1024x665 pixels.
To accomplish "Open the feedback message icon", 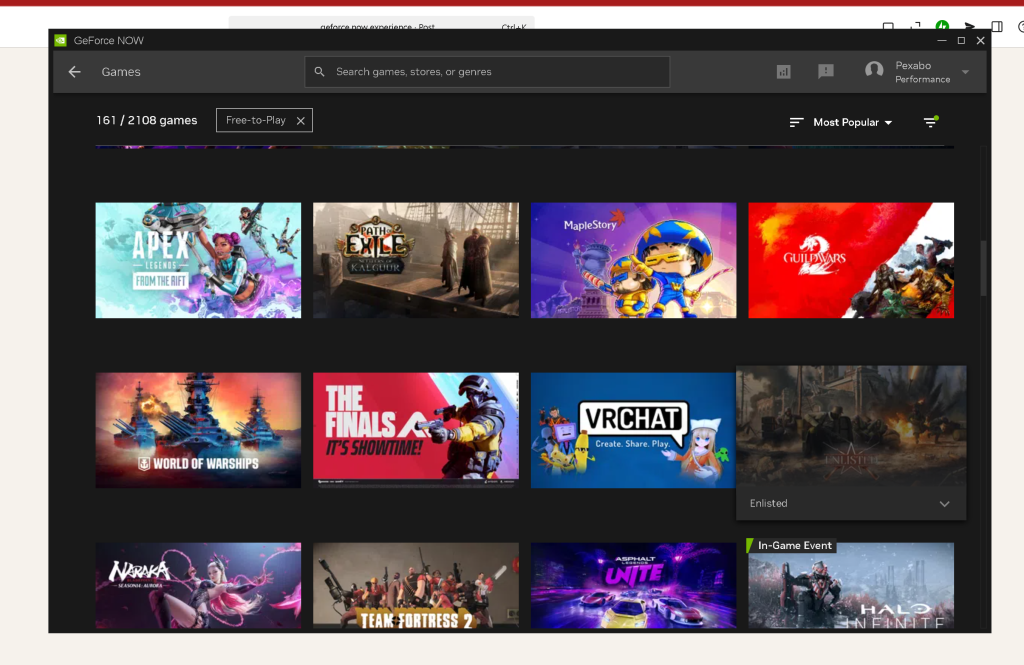I will point(825,71).
